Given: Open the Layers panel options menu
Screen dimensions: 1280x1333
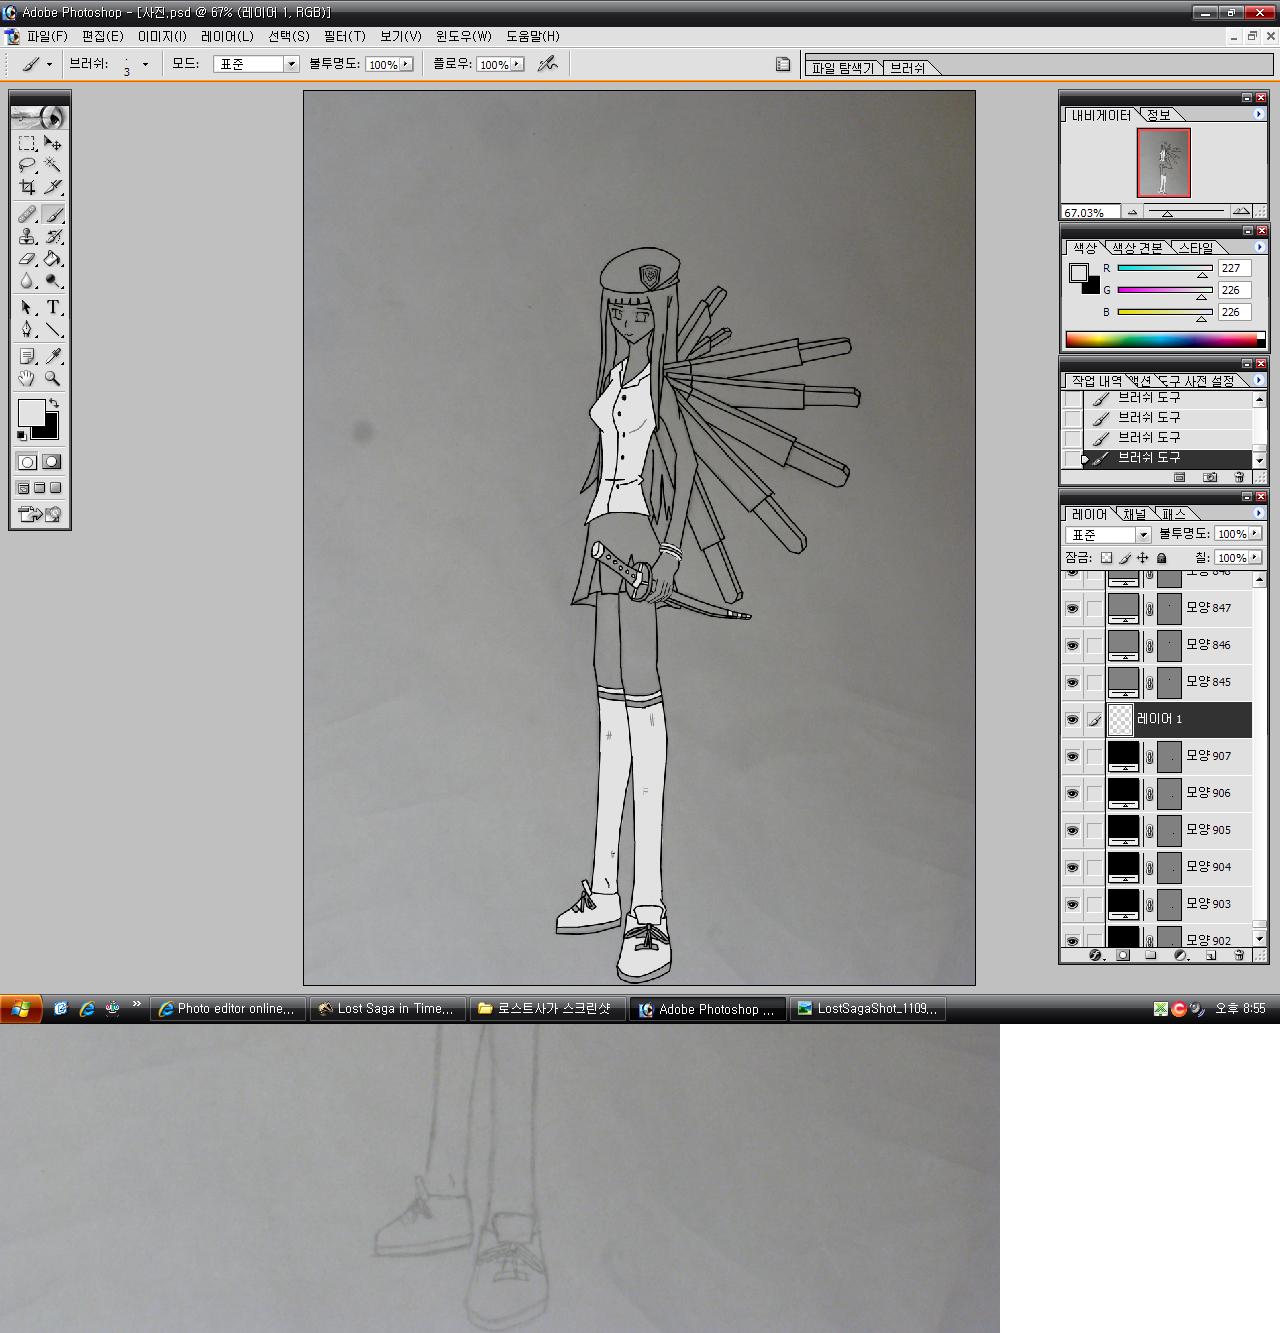Looking at the screenshot, I should (1259, 513).
